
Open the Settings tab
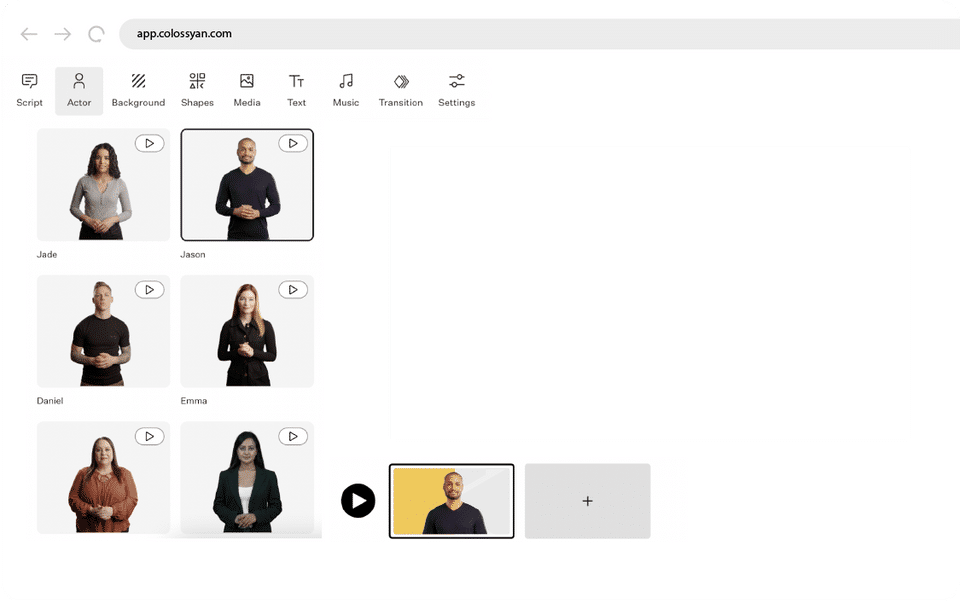coord(457,91)
